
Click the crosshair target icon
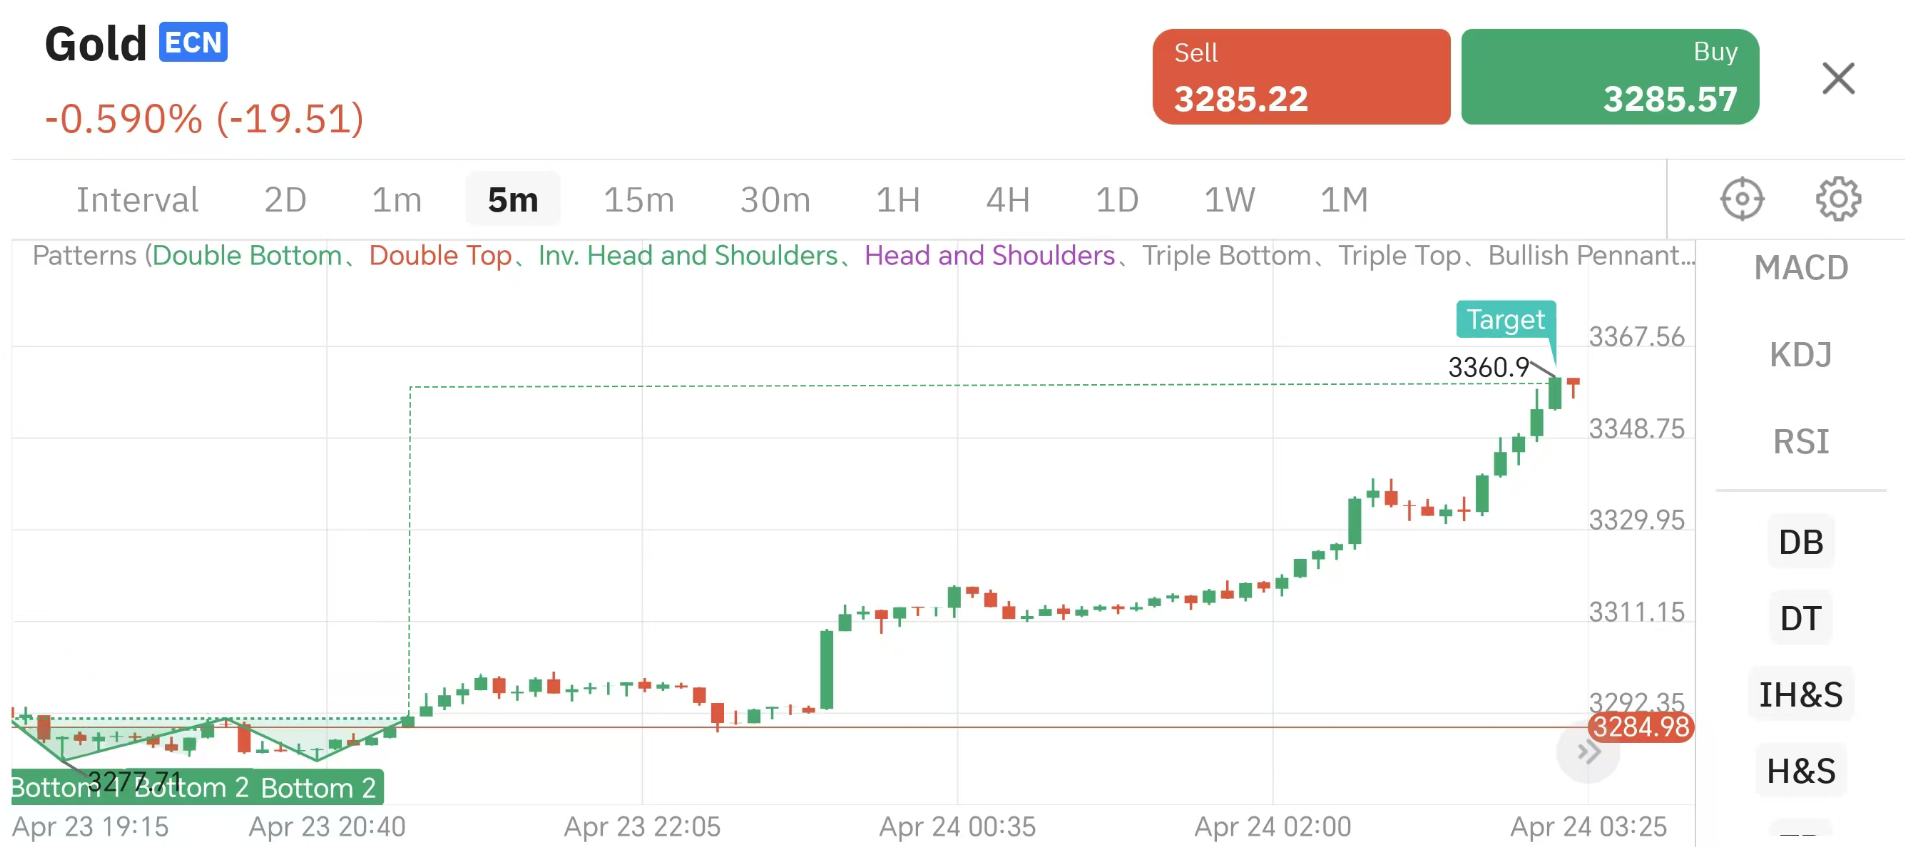(x=1741, y=199)
